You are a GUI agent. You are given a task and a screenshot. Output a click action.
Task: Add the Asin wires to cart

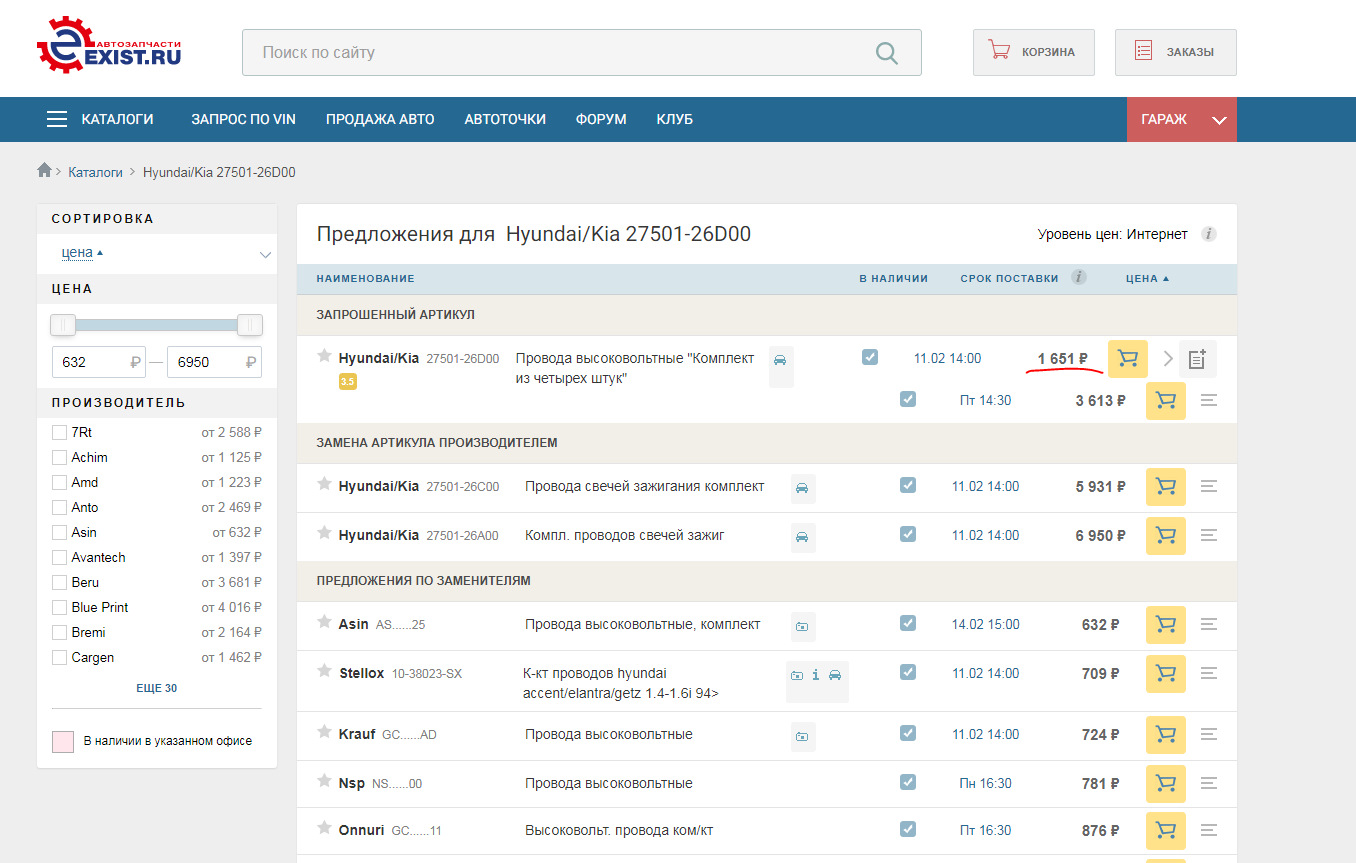1165,625
